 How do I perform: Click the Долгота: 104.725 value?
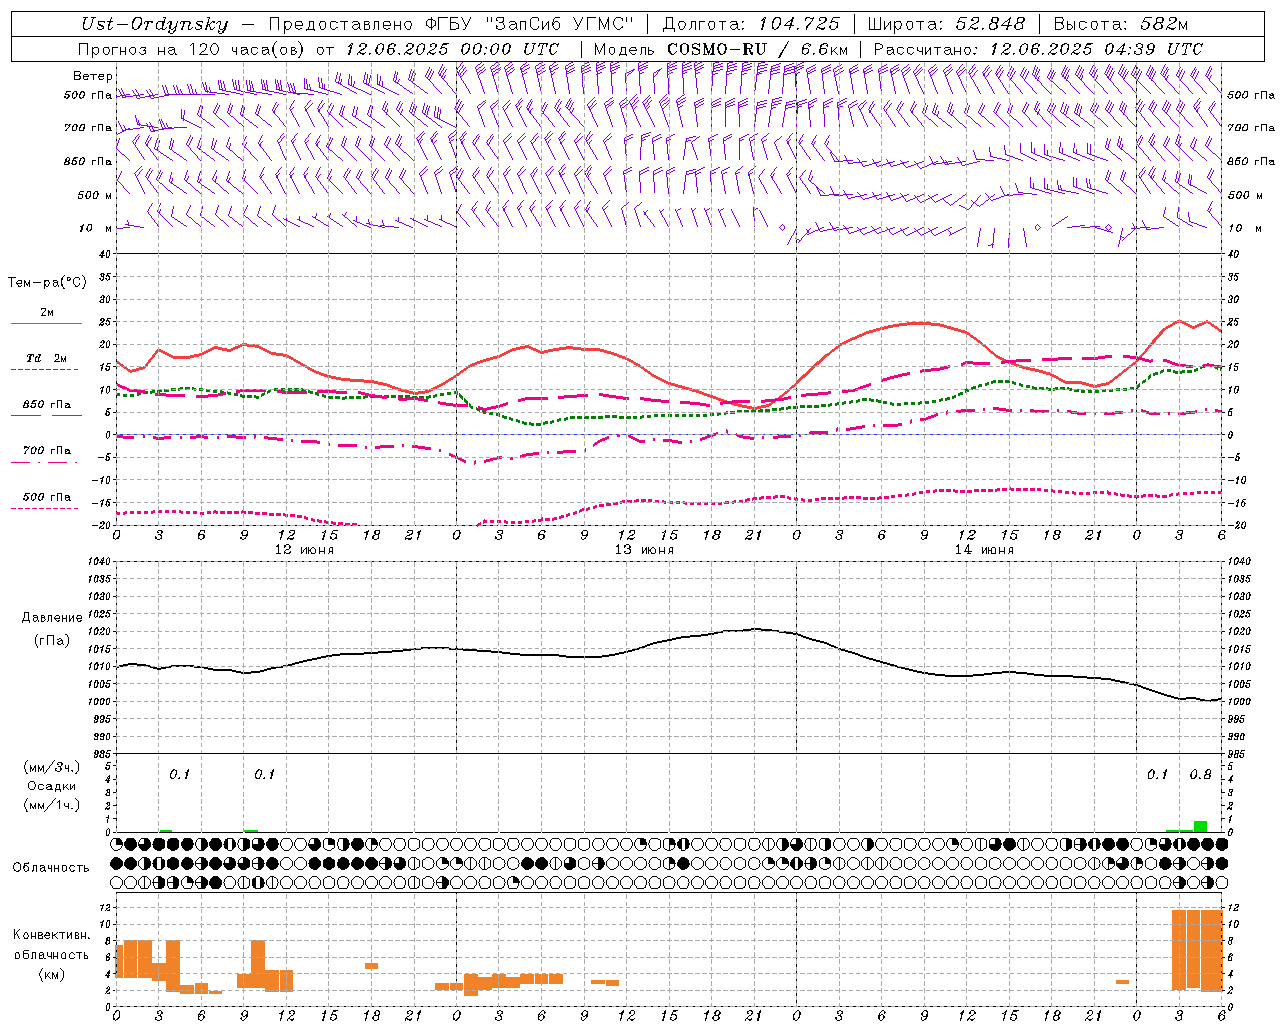pos(751,24)
